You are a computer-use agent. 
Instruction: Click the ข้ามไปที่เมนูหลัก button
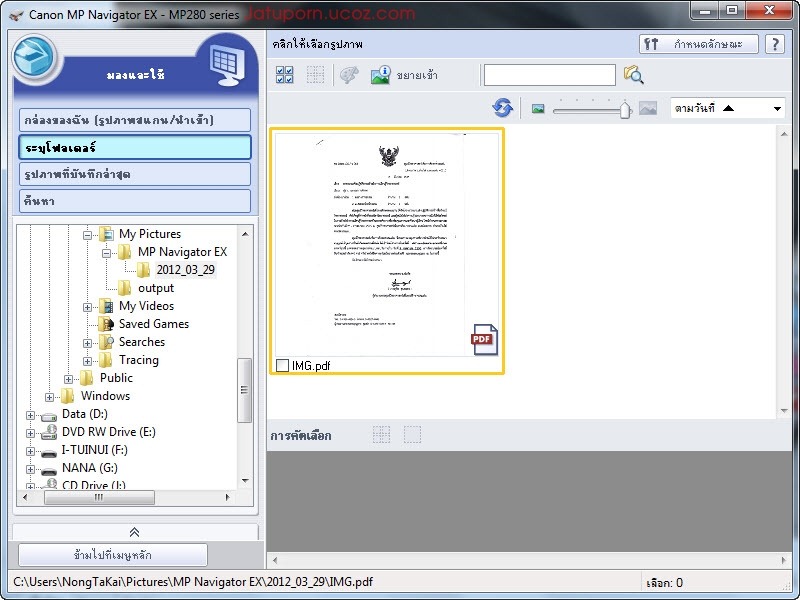click(113, 555)
